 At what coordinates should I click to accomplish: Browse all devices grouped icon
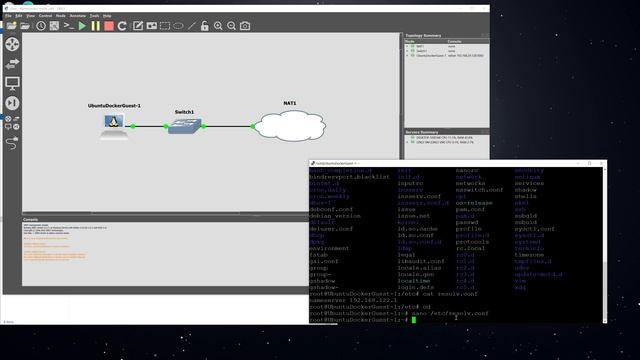(12, 123)
